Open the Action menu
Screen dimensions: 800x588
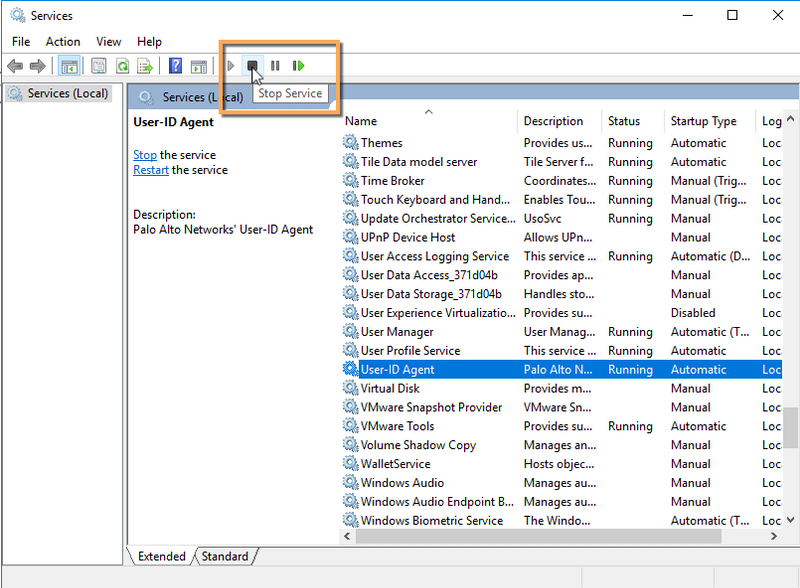coord(62,41)
